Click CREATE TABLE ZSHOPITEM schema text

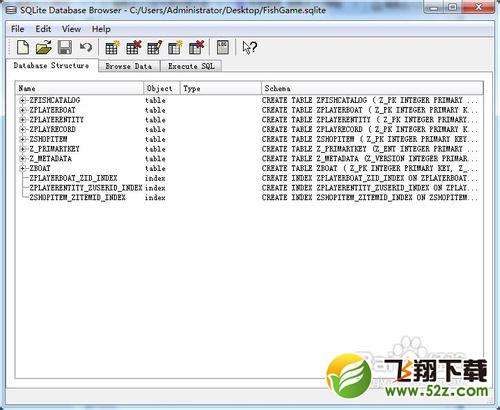pos(370,139)
